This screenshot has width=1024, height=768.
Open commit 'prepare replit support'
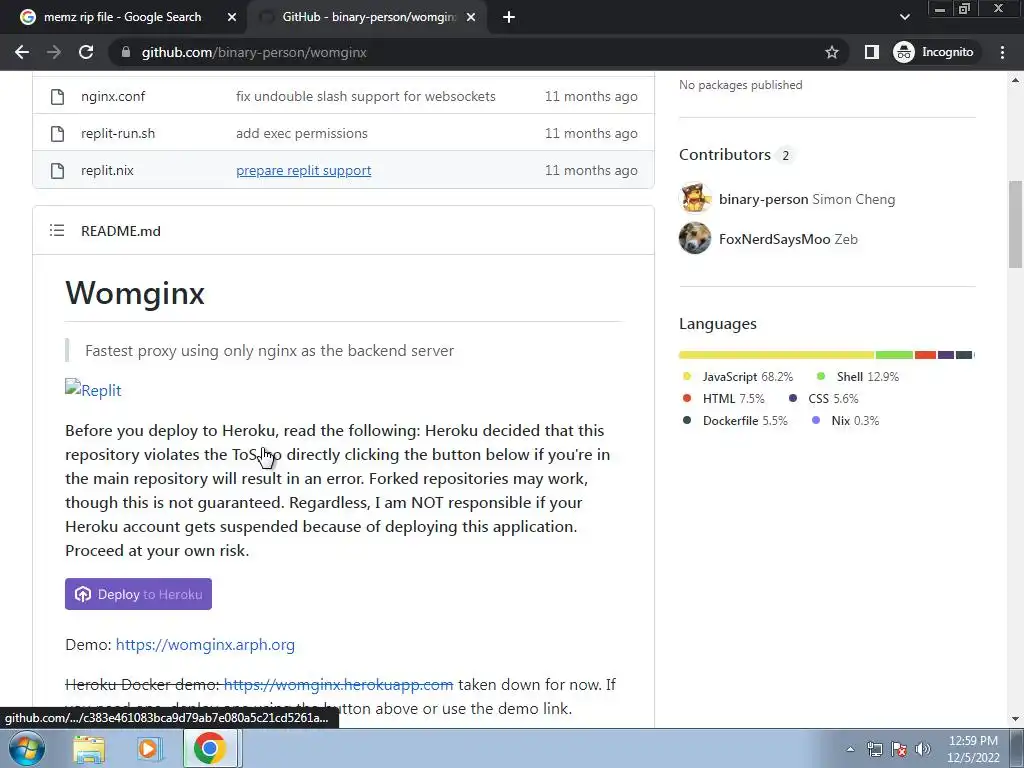click(x=304, y=170)
